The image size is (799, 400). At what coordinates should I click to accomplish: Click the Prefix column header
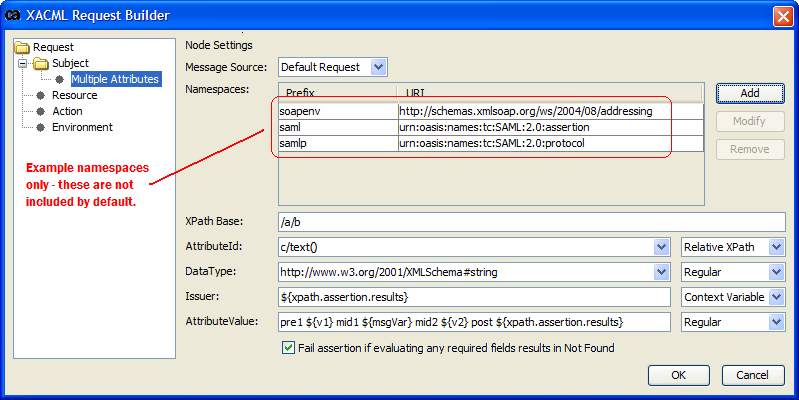coord(335,92)
